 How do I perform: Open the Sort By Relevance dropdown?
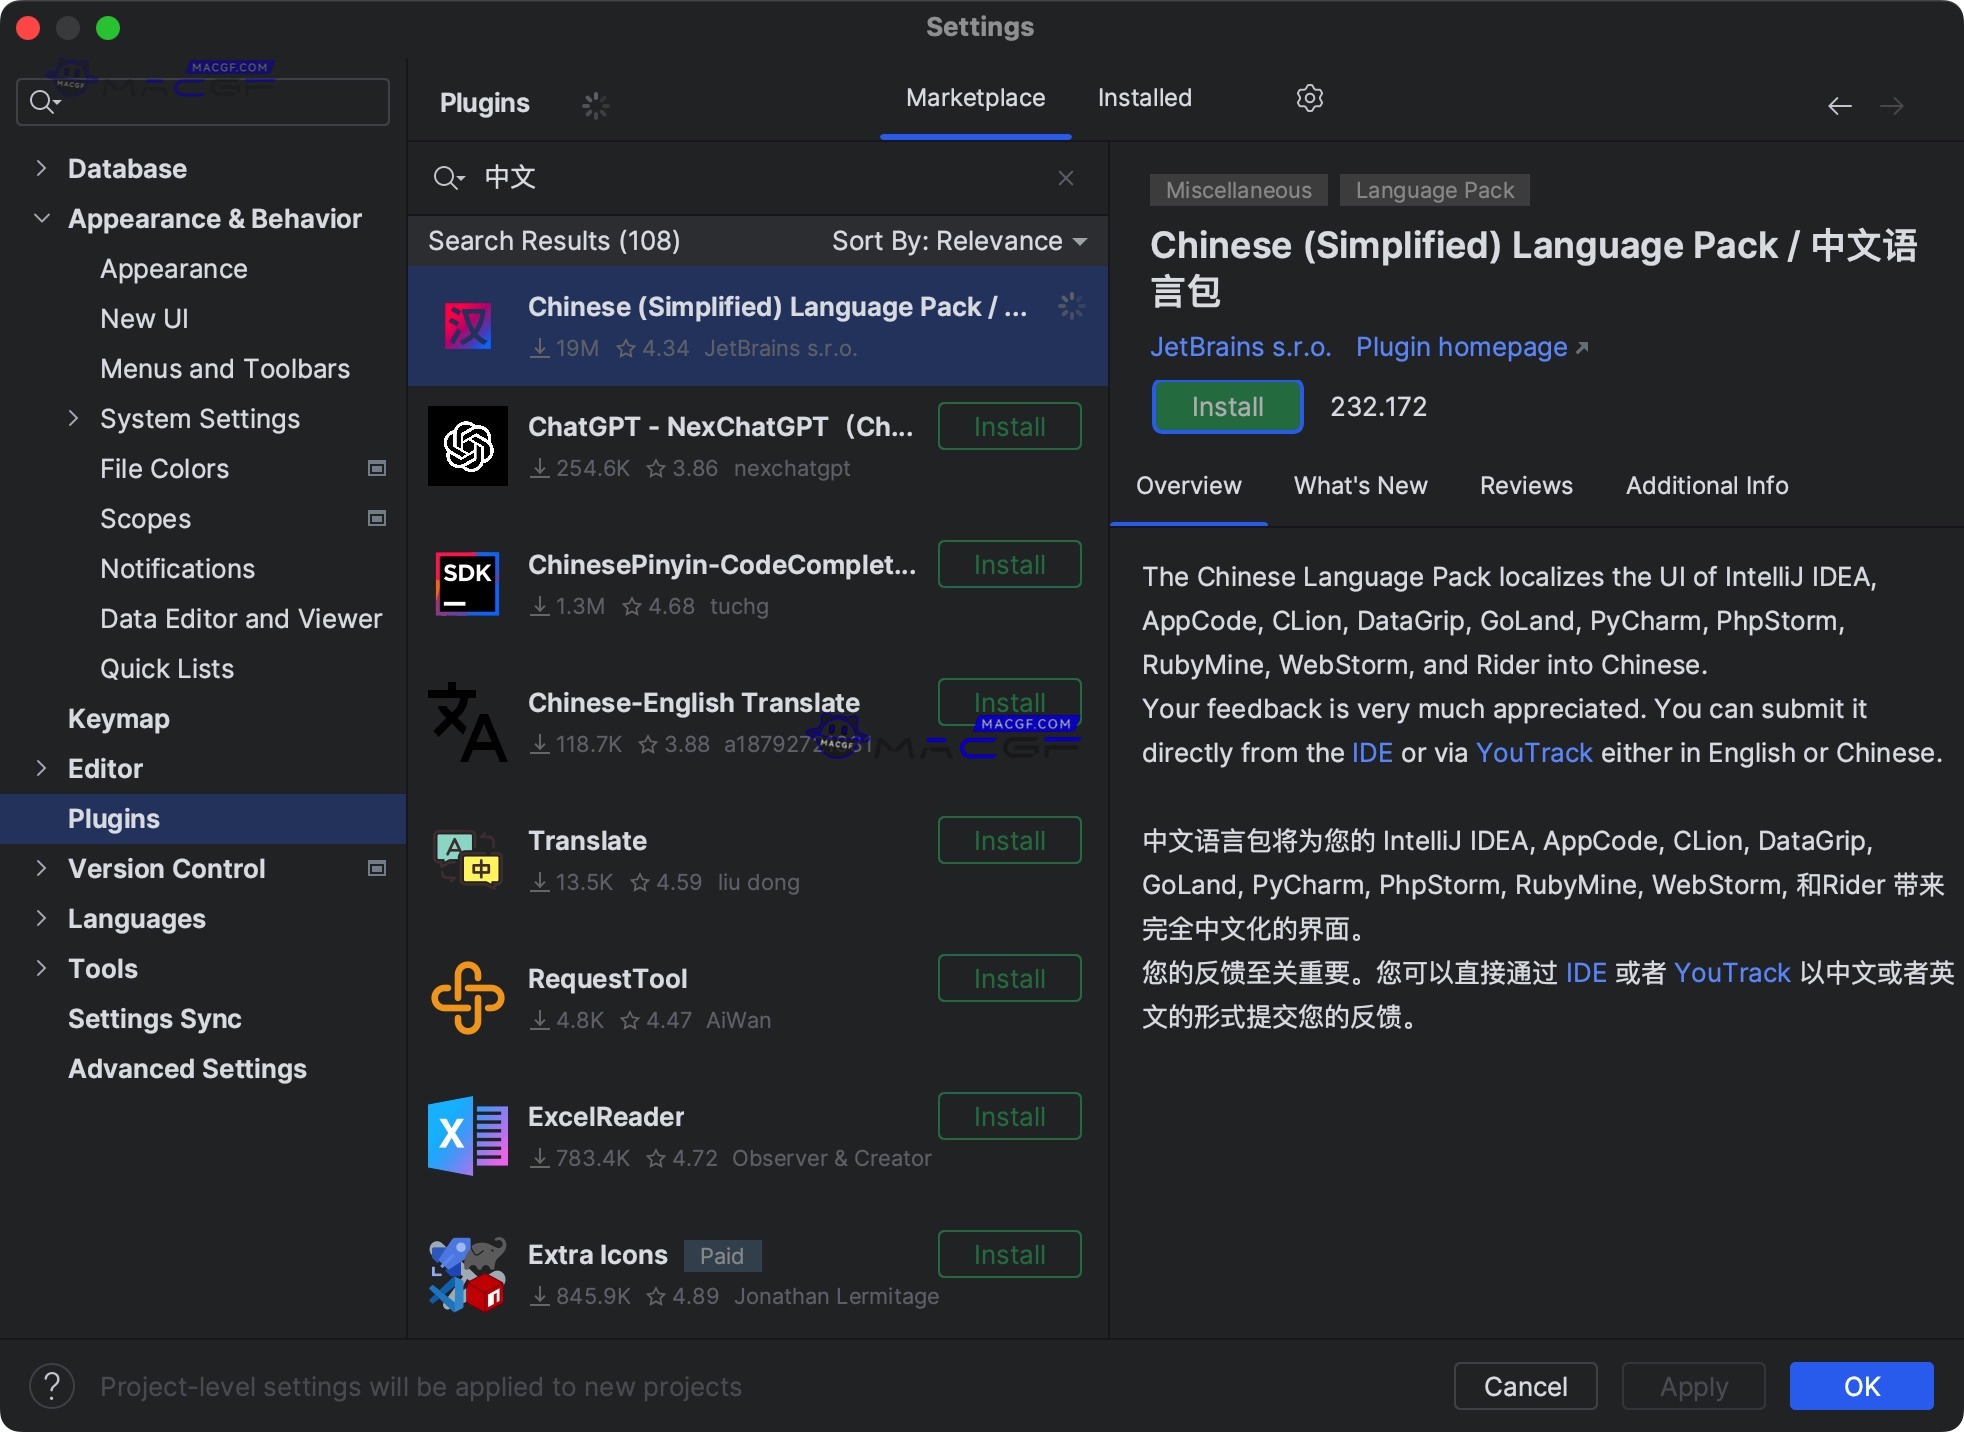(x=958, y=240)
